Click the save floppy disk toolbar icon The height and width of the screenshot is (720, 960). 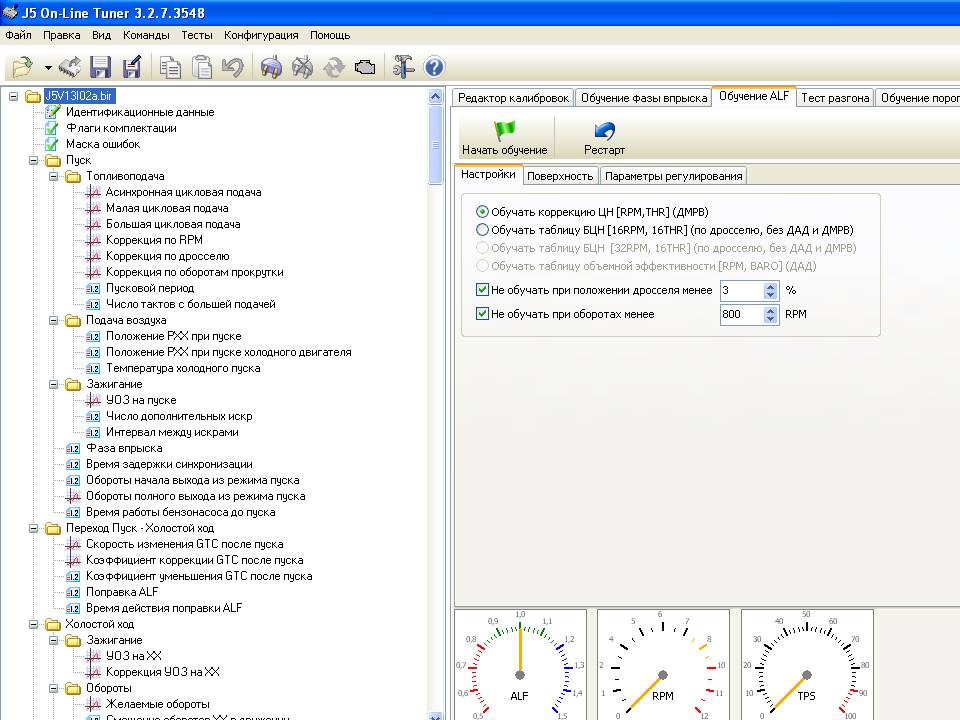(100, 67)
